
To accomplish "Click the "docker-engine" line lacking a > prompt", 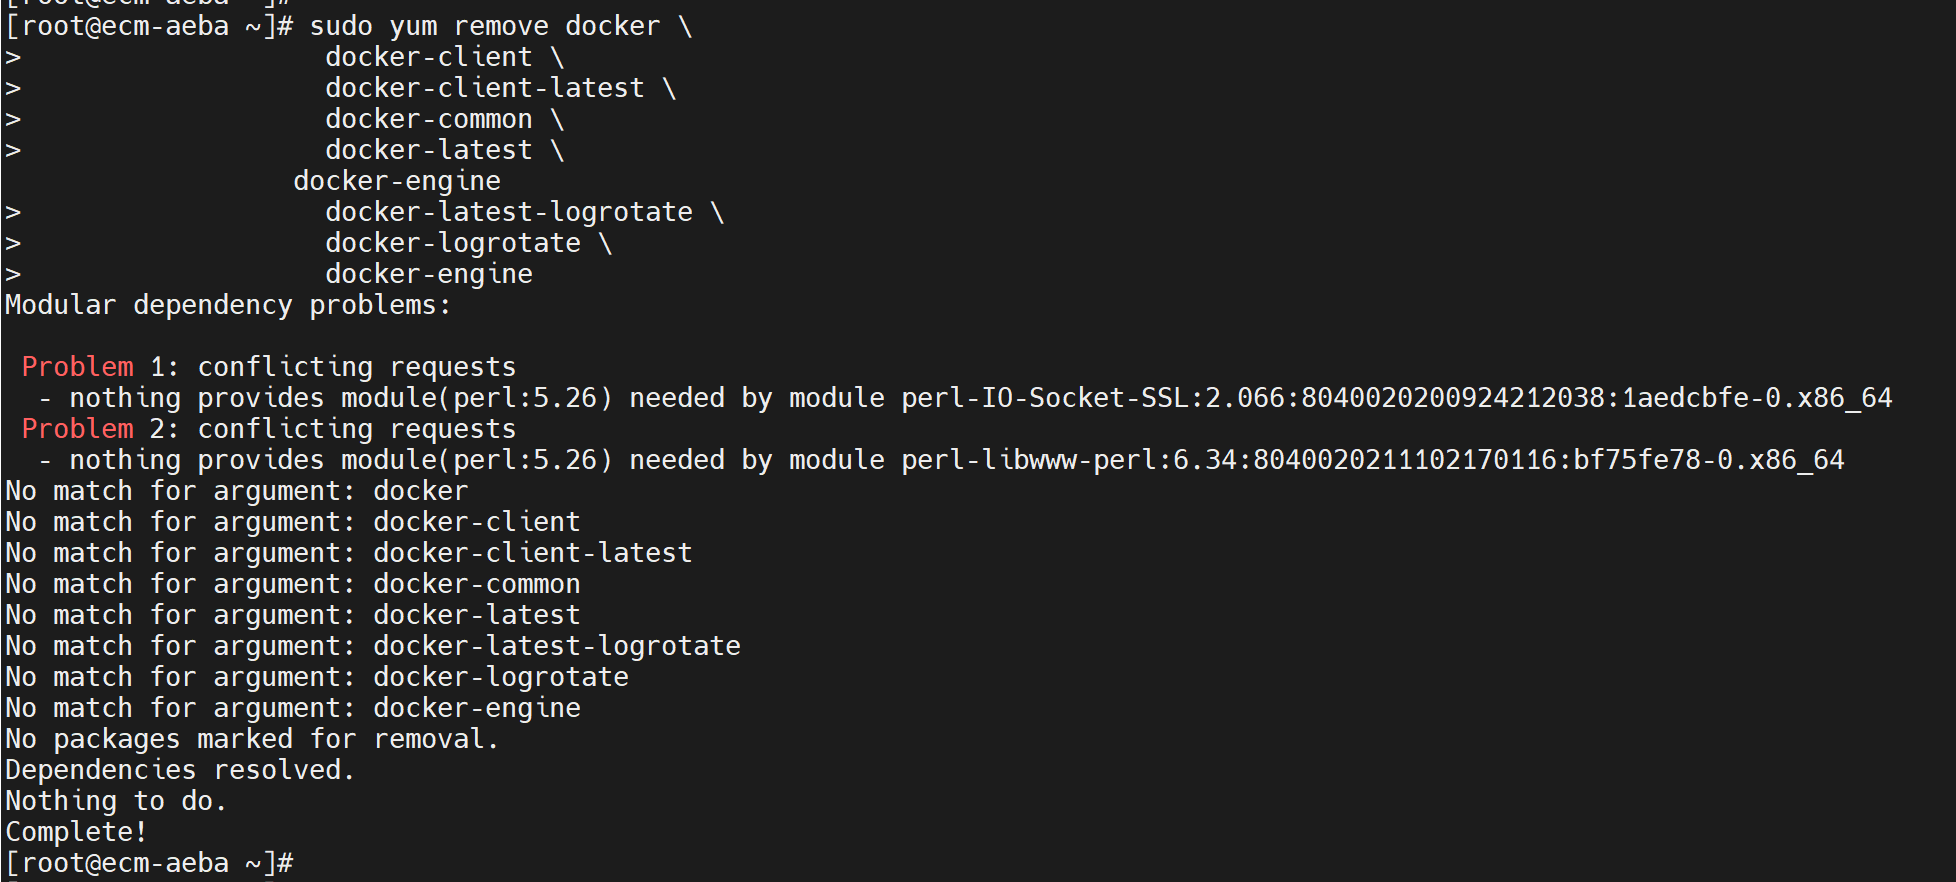I will tap(397, 181).
